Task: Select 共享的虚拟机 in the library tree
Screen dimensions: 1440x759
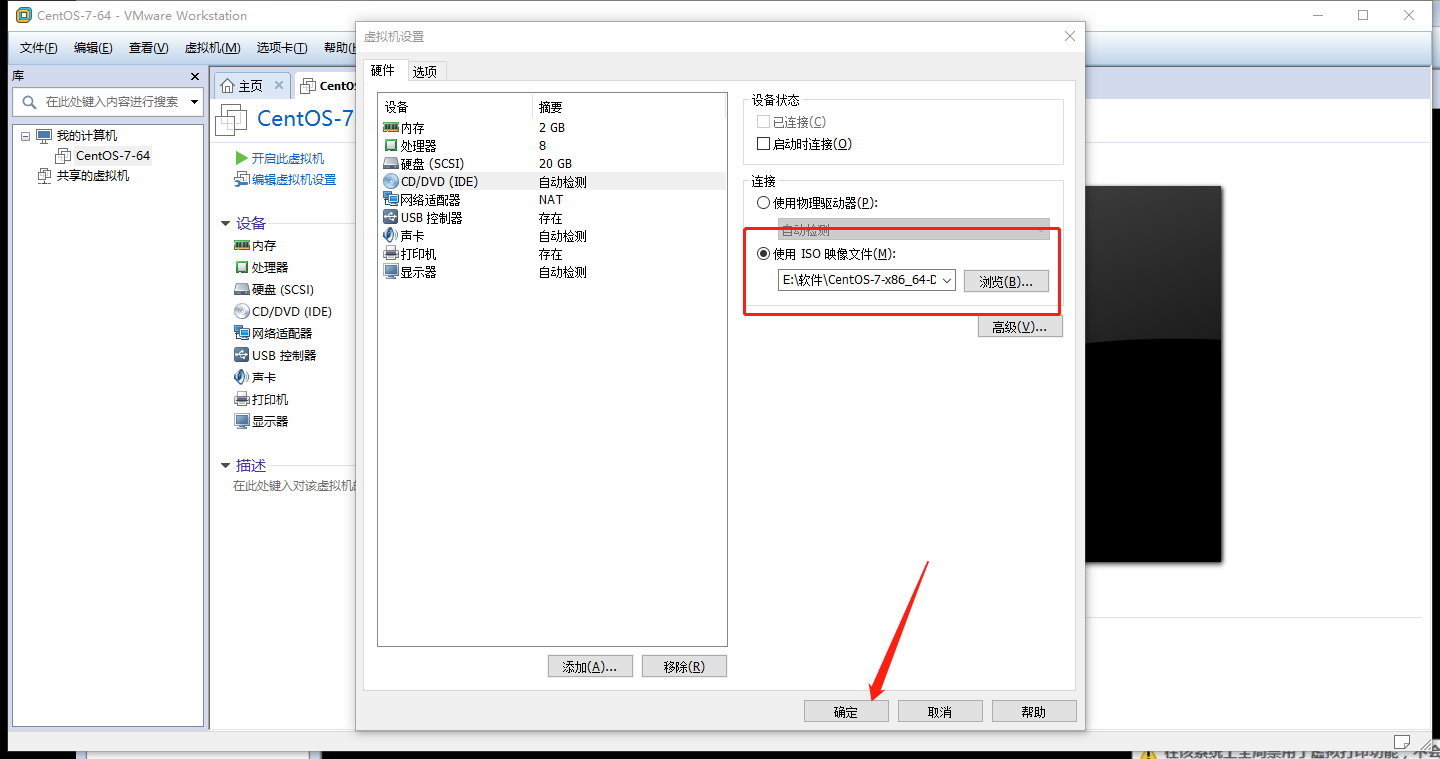Action: coord(93,175)
